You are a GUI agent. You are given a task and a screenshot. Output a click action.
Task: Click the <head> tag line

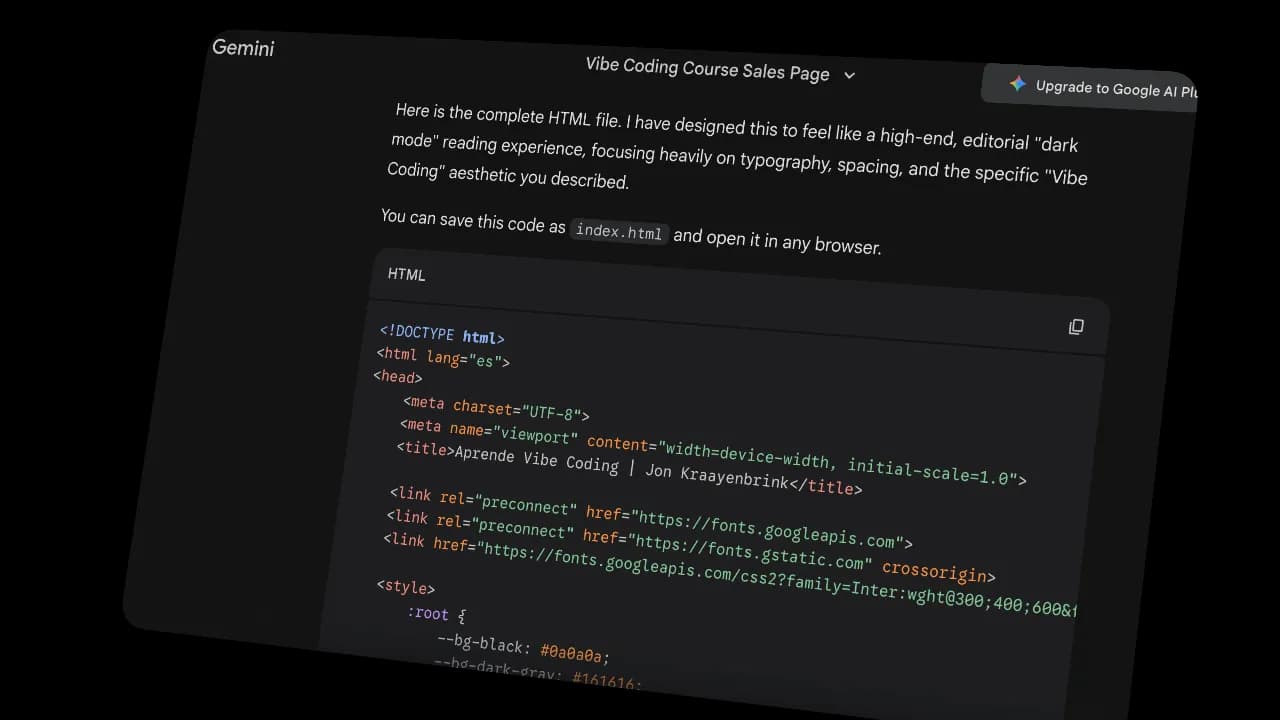click(398, 377)
